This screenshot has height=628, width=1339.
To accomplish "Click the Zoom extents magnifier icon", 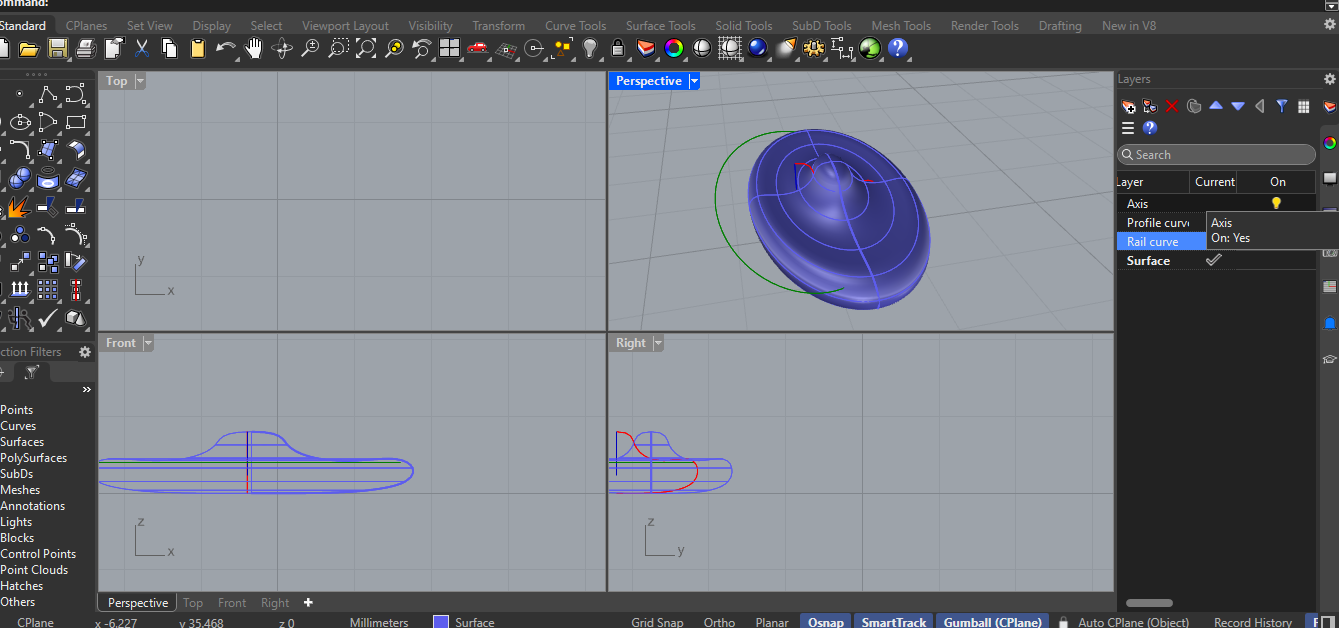I will (x=365, y=48).
